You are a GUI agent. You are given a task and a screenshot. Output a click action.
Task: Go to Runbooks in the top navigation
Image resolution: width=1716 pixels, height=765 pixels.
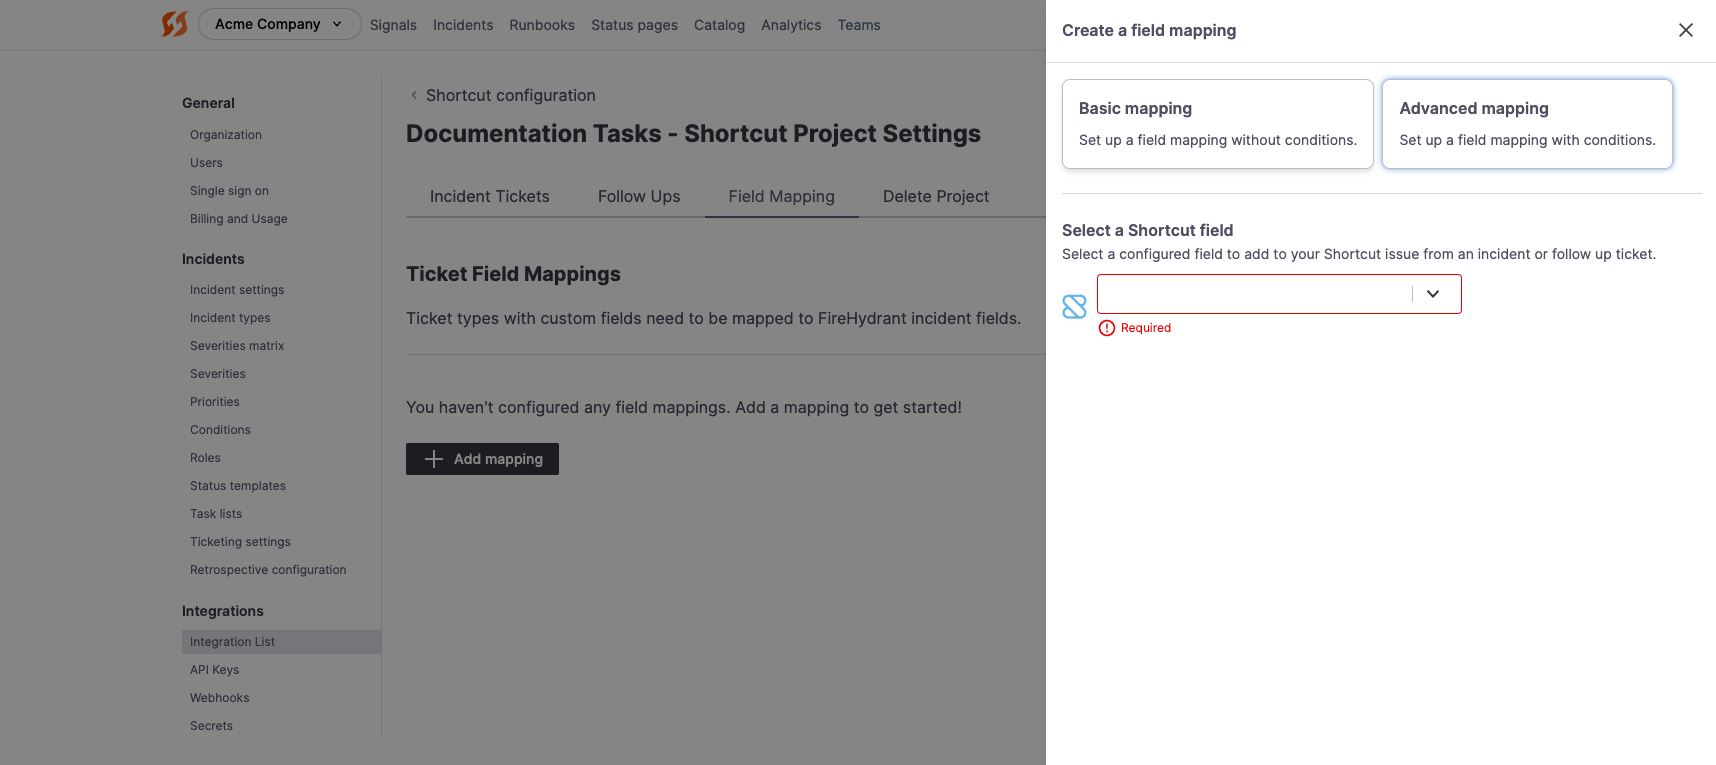[542, 25]
